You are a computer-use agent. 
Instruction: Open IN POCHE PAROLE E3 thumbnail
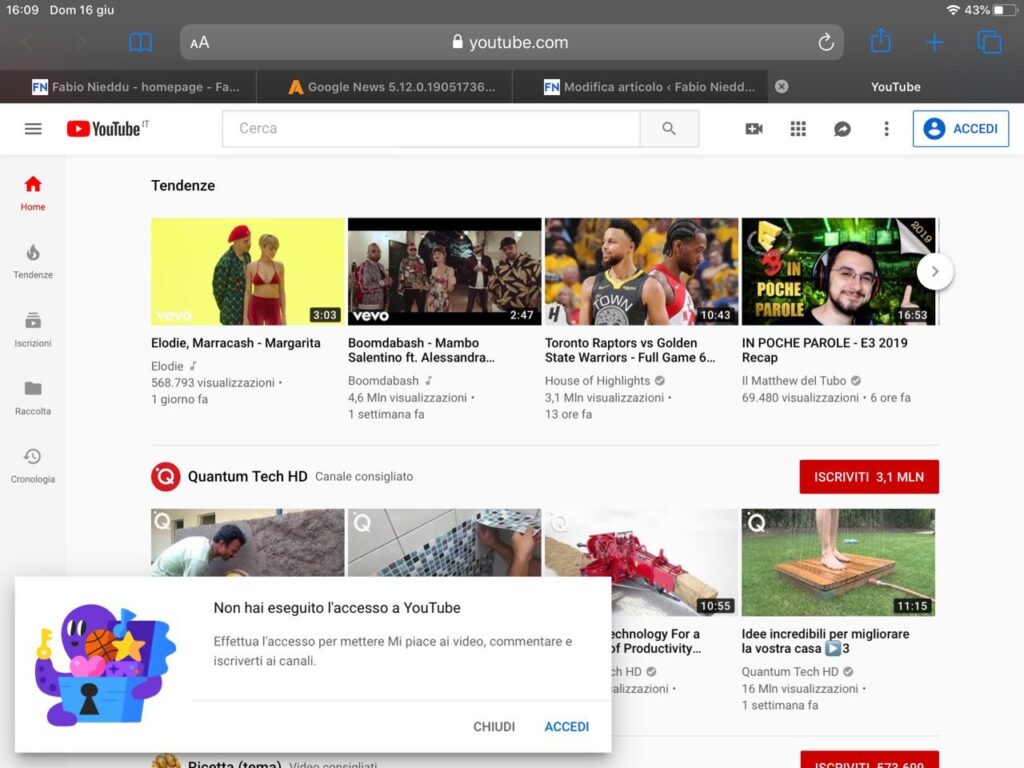839,271
